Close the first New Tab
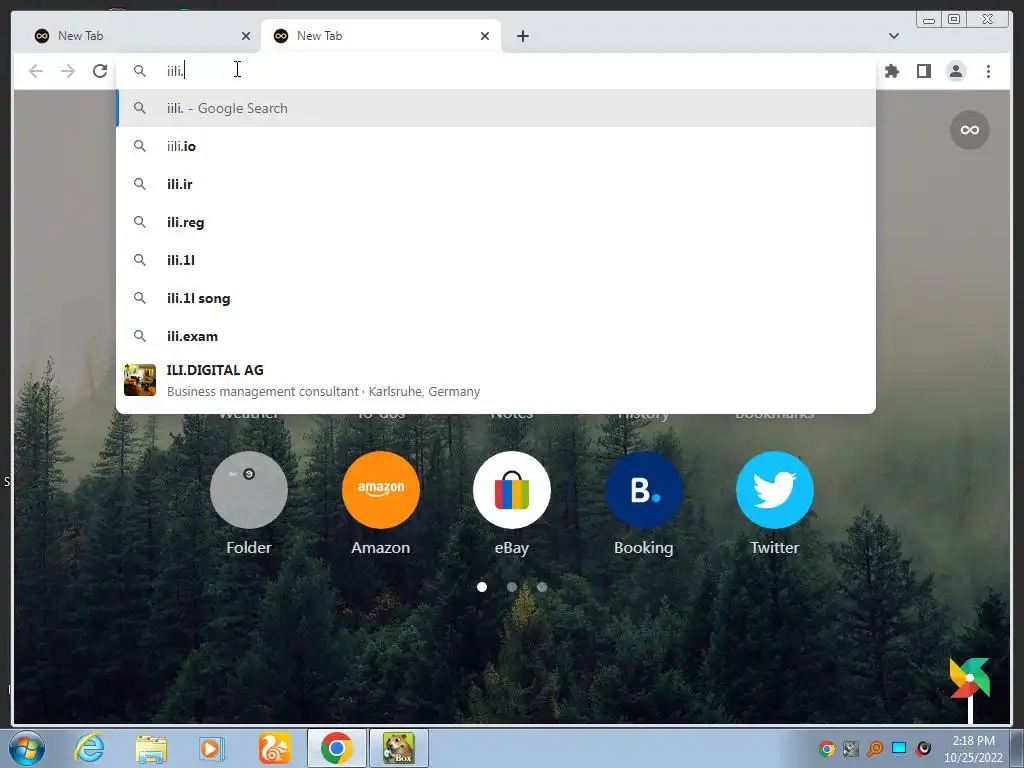Image resolution: width=1024 pixels, height=768 pixels. pos(246,36)
